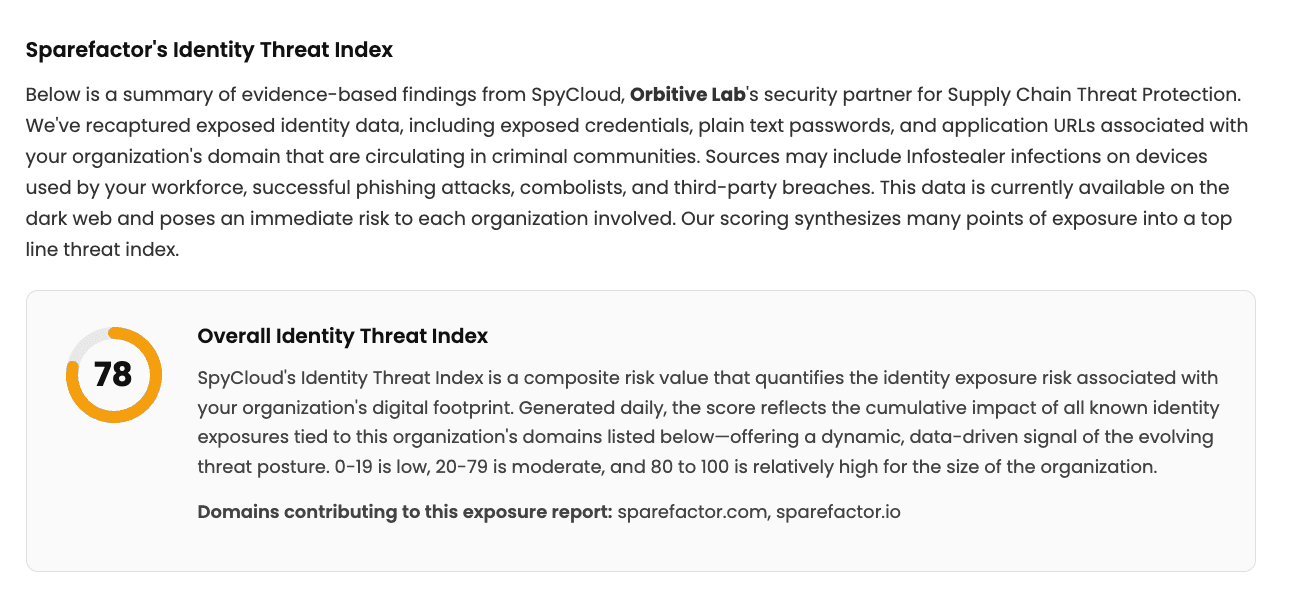Select the "Sparefactor's Identity Threat Index" heading
The height and width of the screenshot is (595, 1294).
[209, 50]
